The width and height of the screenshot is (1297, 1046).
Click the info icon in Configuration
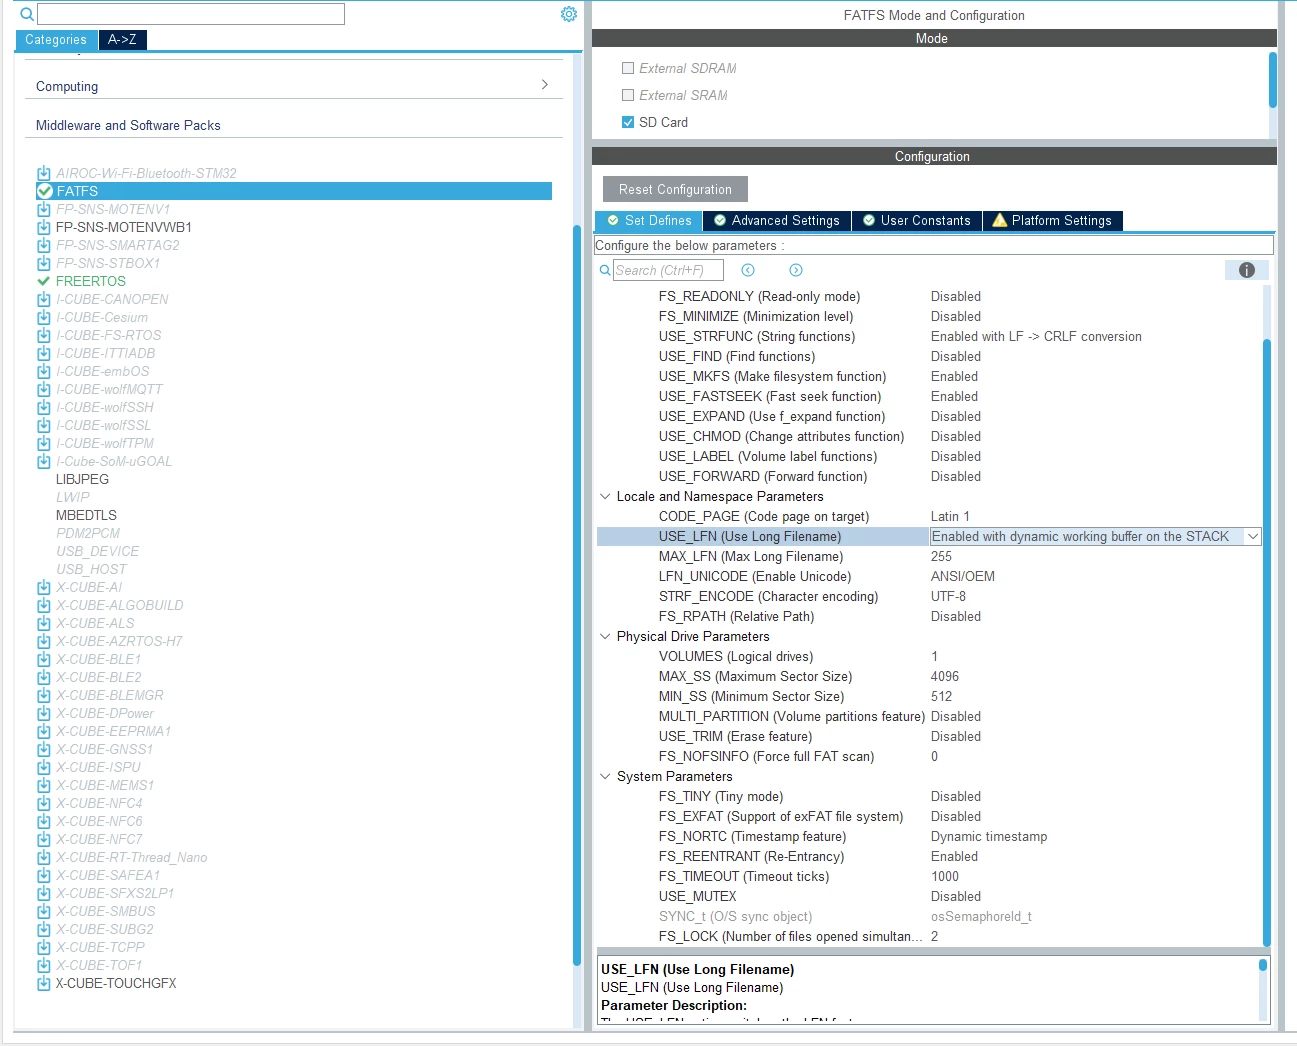tap(1247, 270)
